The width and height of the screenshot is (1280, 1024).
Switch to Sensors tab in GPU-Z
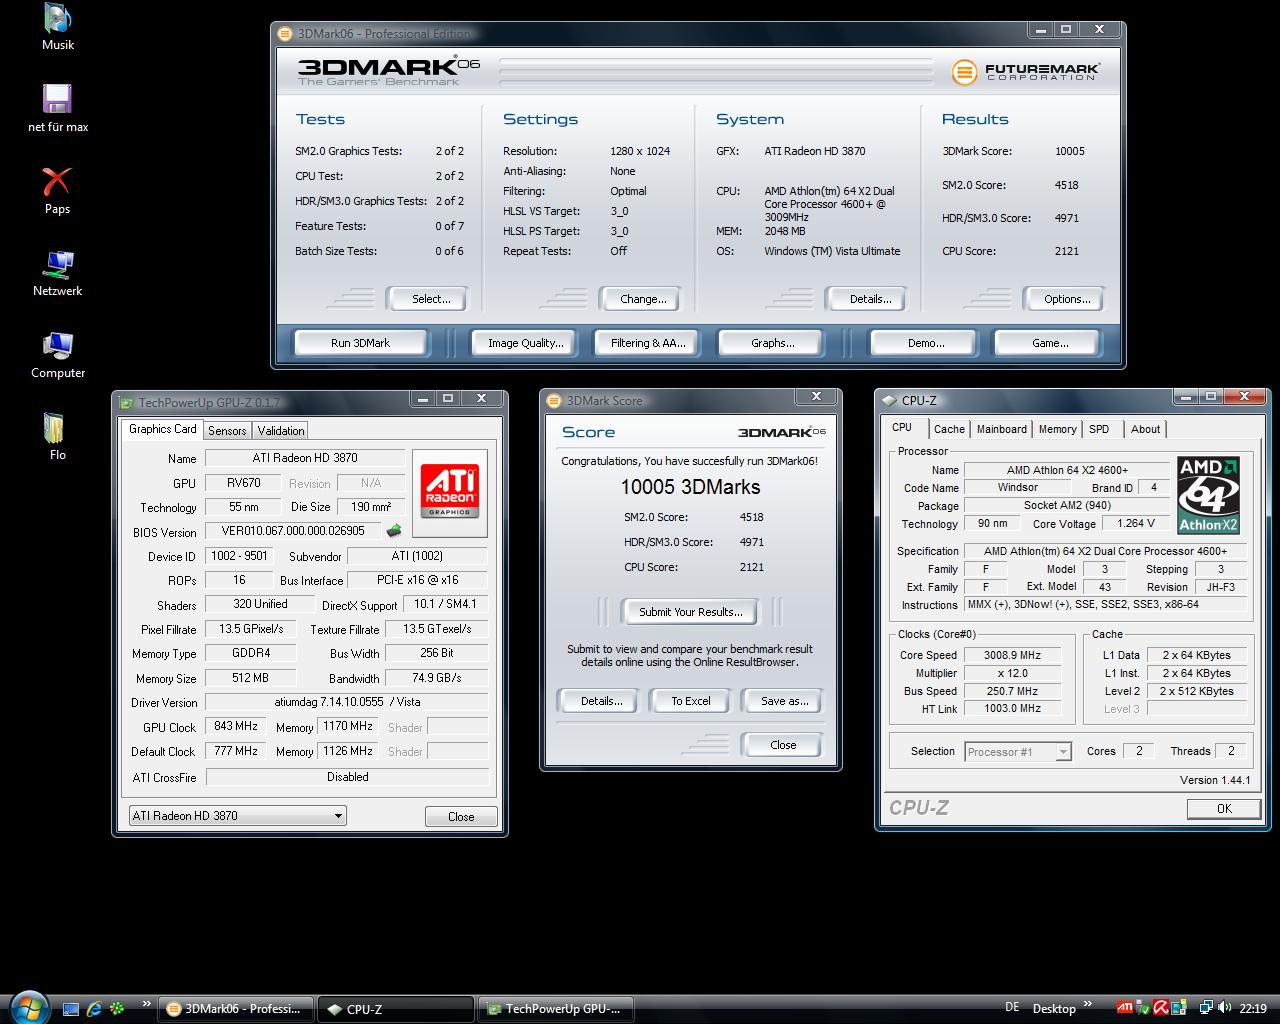[227, 431]
